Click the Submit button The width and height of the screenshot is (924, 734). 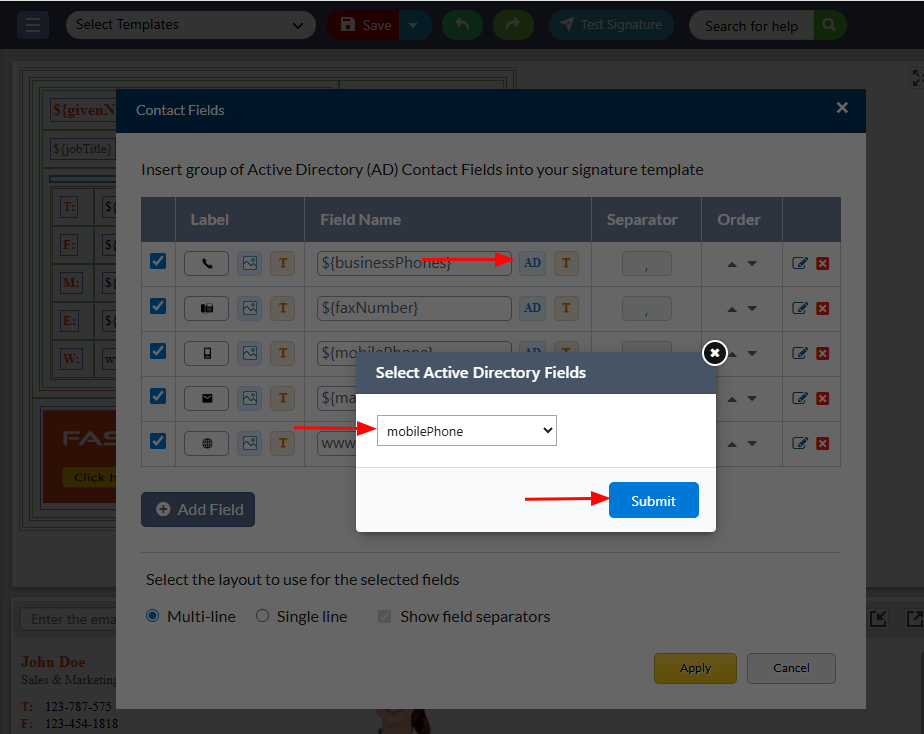point(653,501)
